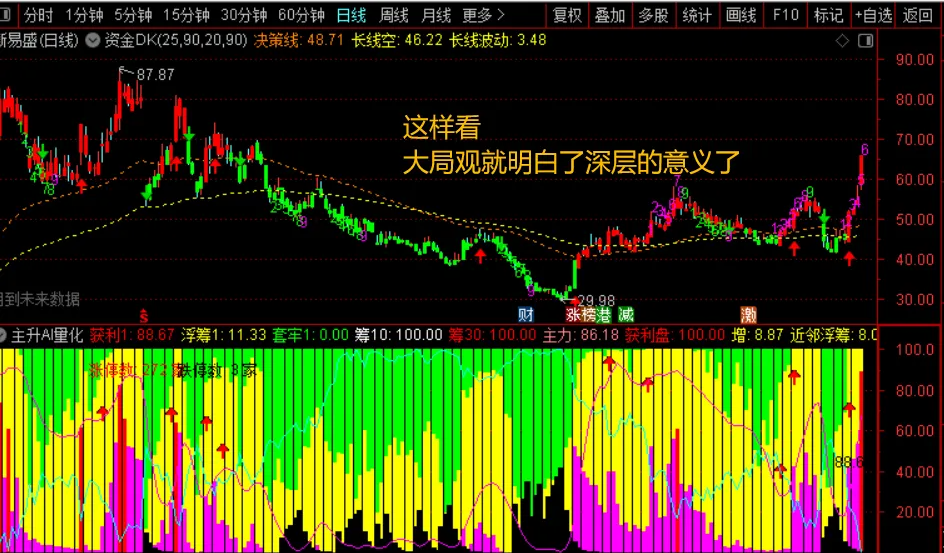Click the 长线空: 46.22 value
The width and height of the screenshot is (944, 553).
(397, 41)
